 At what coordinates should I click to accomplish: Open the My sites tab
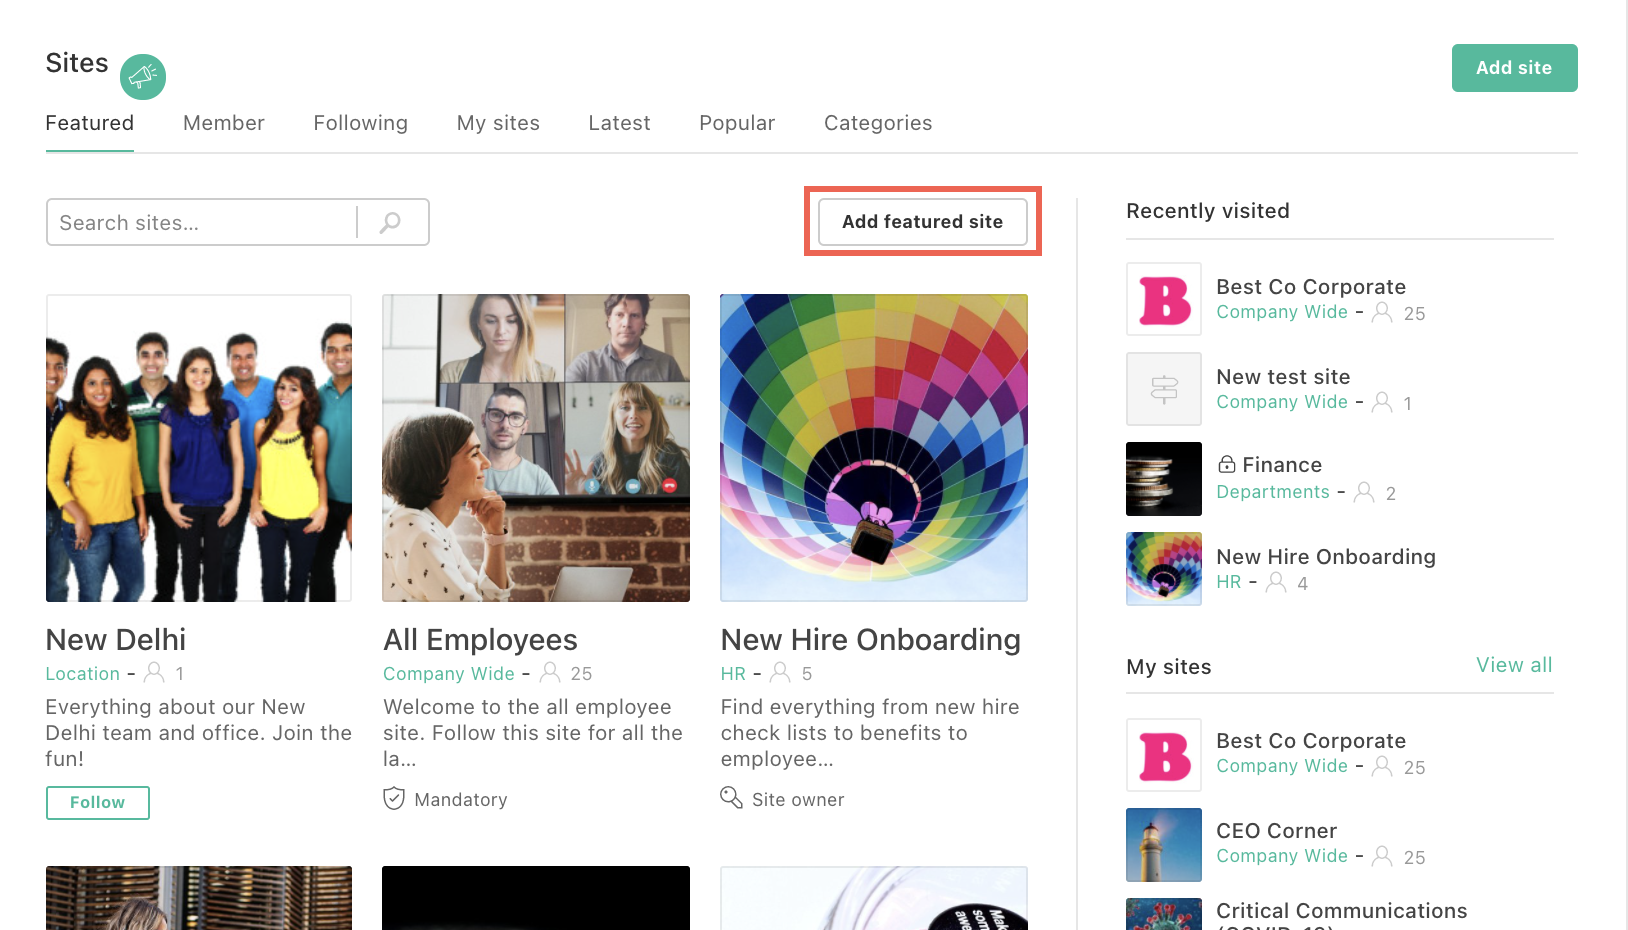click(x=498, y=123)
